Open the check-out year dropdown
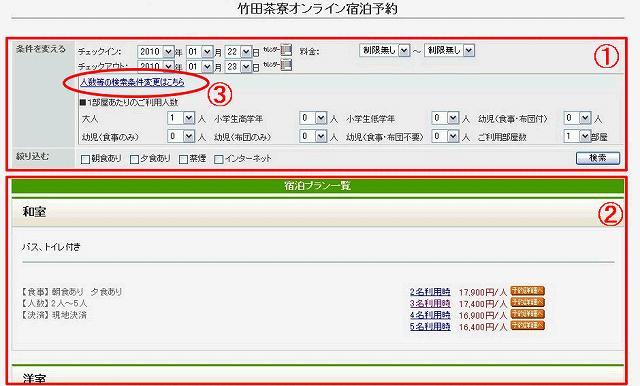Screen dimensions: 640x386 pos(156,66)
